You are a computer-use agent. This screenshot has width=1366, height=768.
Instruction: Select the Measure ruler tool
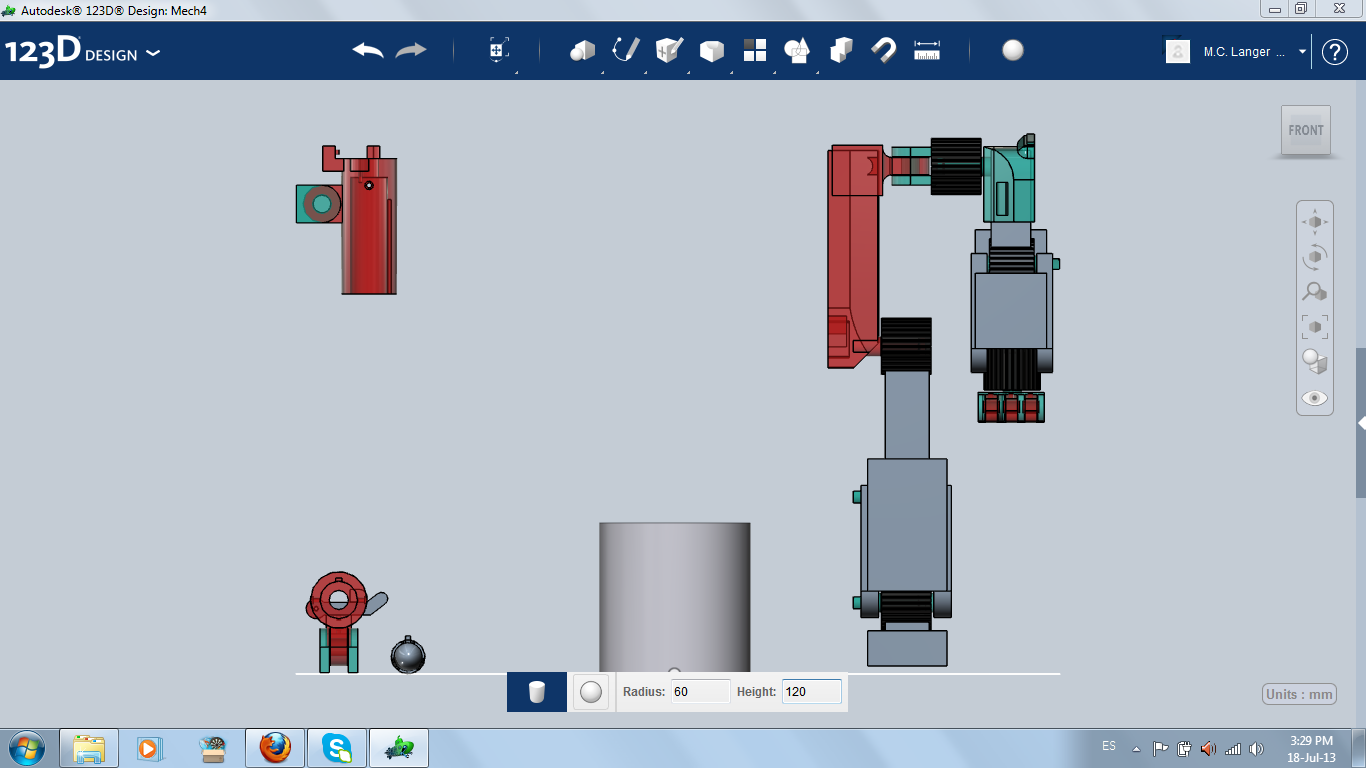coord(927,50)
